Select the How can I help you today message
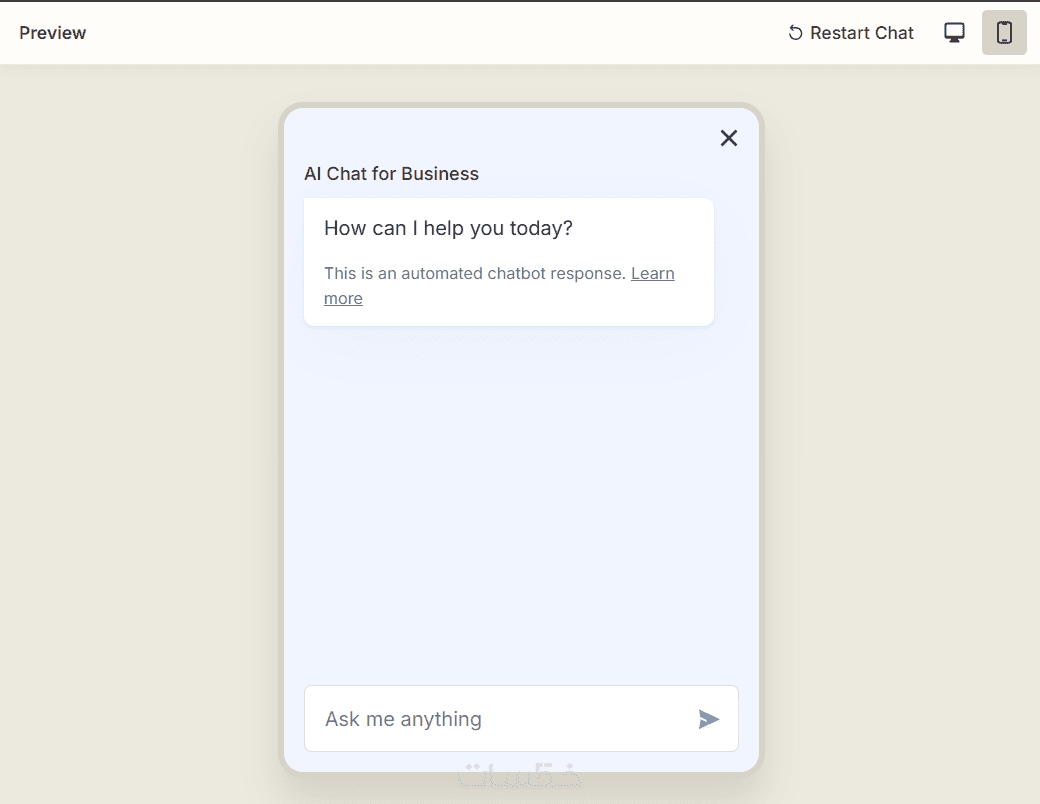Image resolution: width=1040 pixels, height=804 pixels. 448,228
